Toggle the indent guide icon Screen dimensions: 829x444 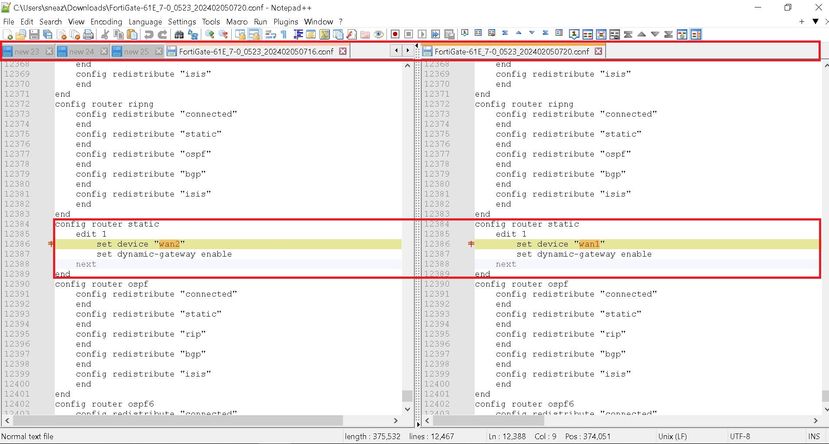click(x=298, y=34)
